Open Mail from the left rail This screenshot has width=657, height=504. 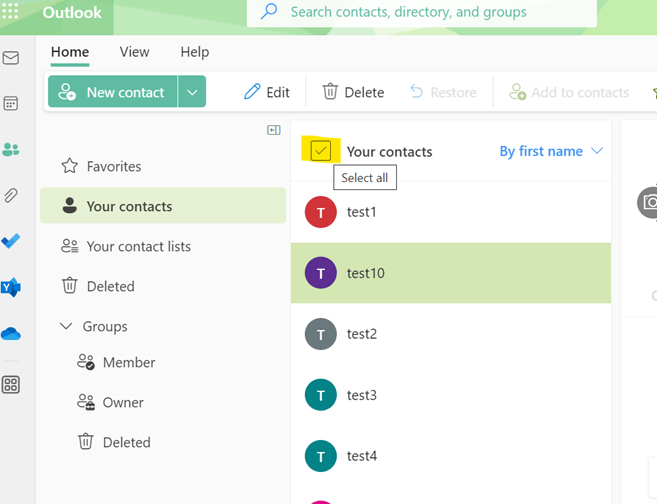tap(10, 58)
